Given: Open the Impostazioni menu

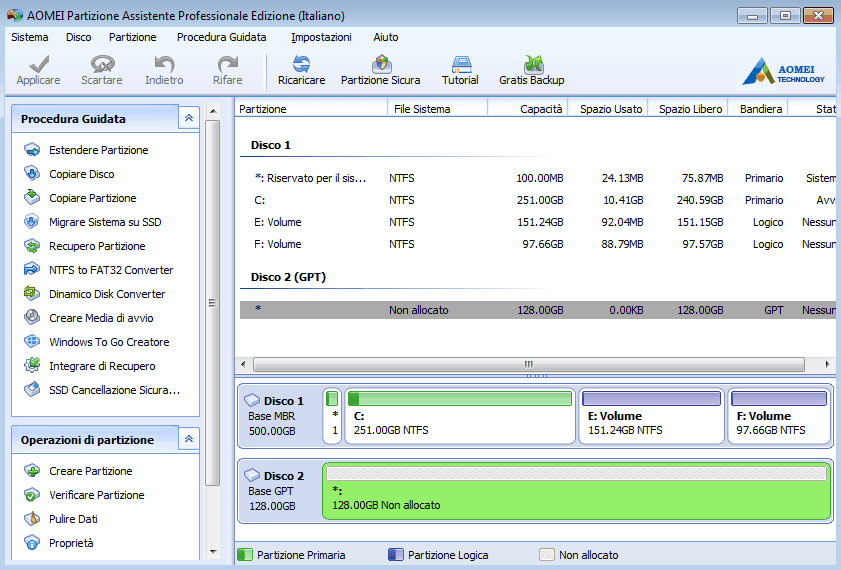Looking at the screenshot, I should [321, 37].
